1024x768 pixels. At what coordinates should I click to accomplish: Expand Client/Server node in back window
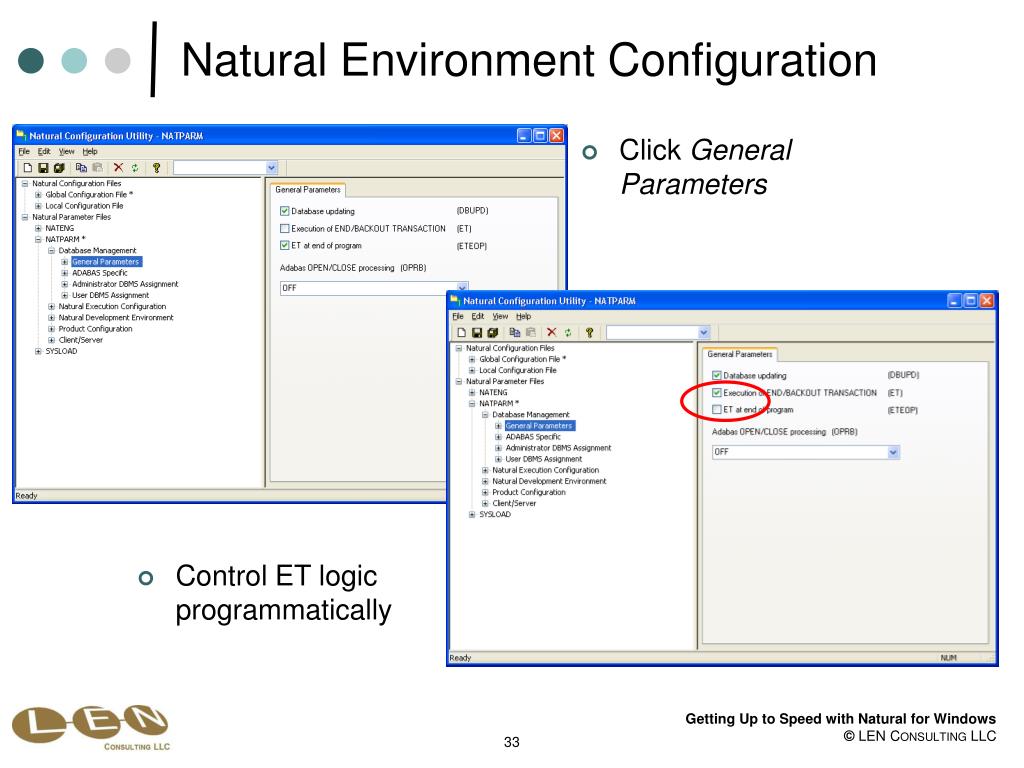(x=51, y=340)
